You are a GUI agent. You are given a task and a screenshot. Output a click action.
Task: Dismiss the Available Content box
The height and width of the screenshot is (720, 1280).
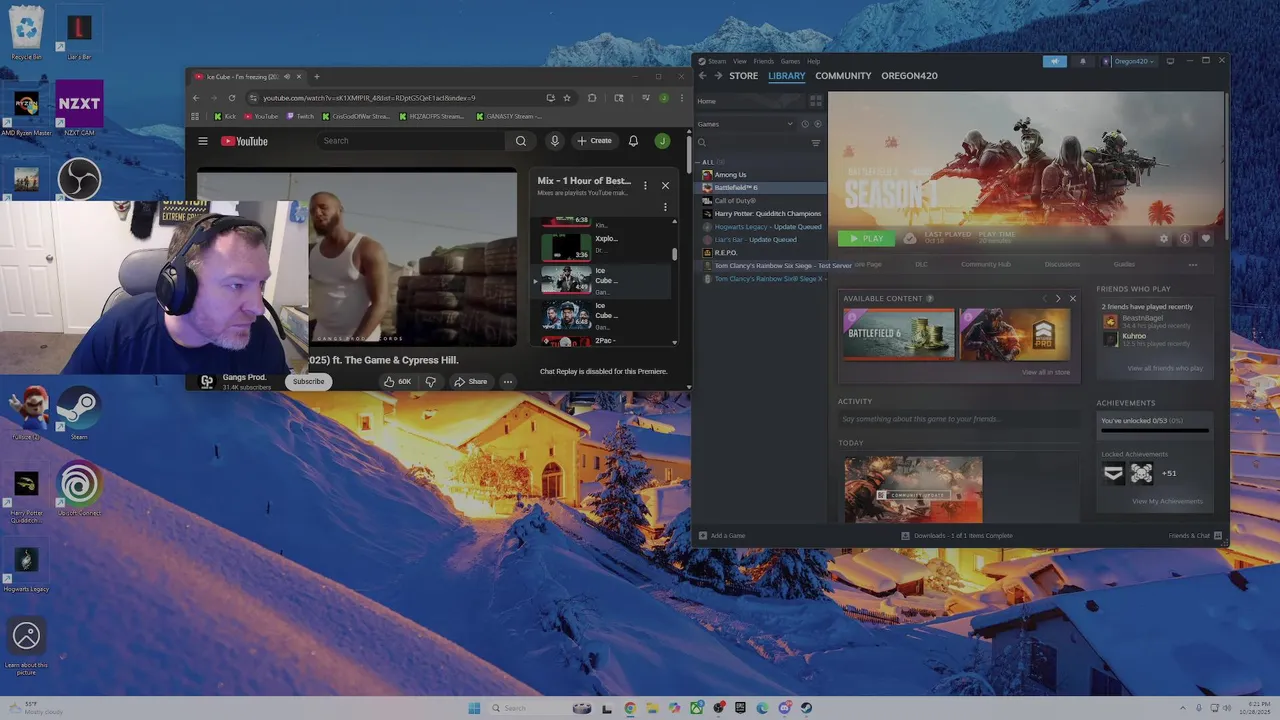1073,299
